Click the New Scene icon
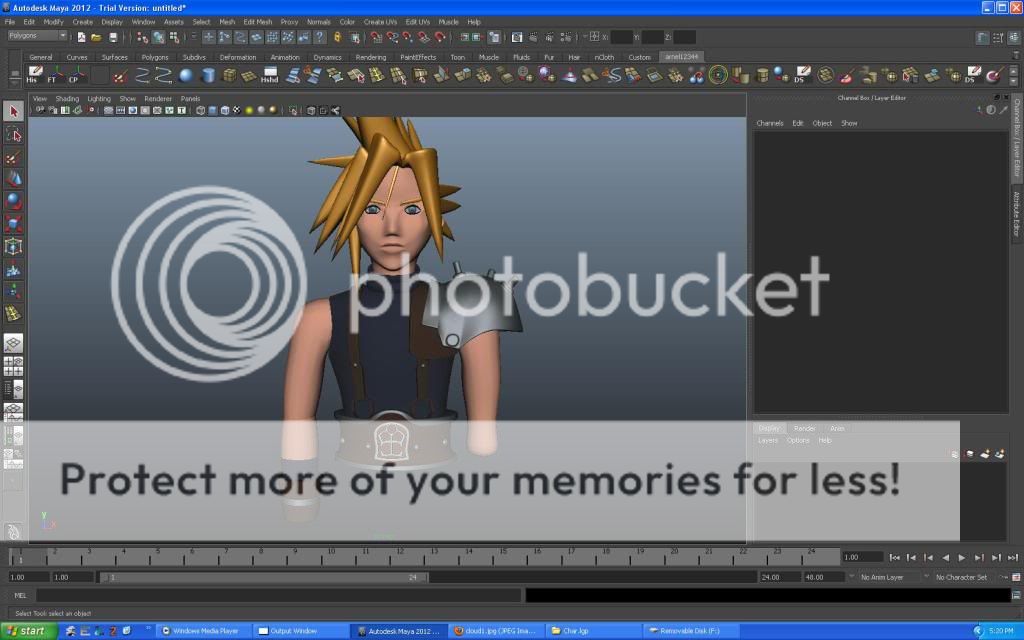Image resolution: width=1024 pixels, height=640 pixels. [x=82, y=37]
